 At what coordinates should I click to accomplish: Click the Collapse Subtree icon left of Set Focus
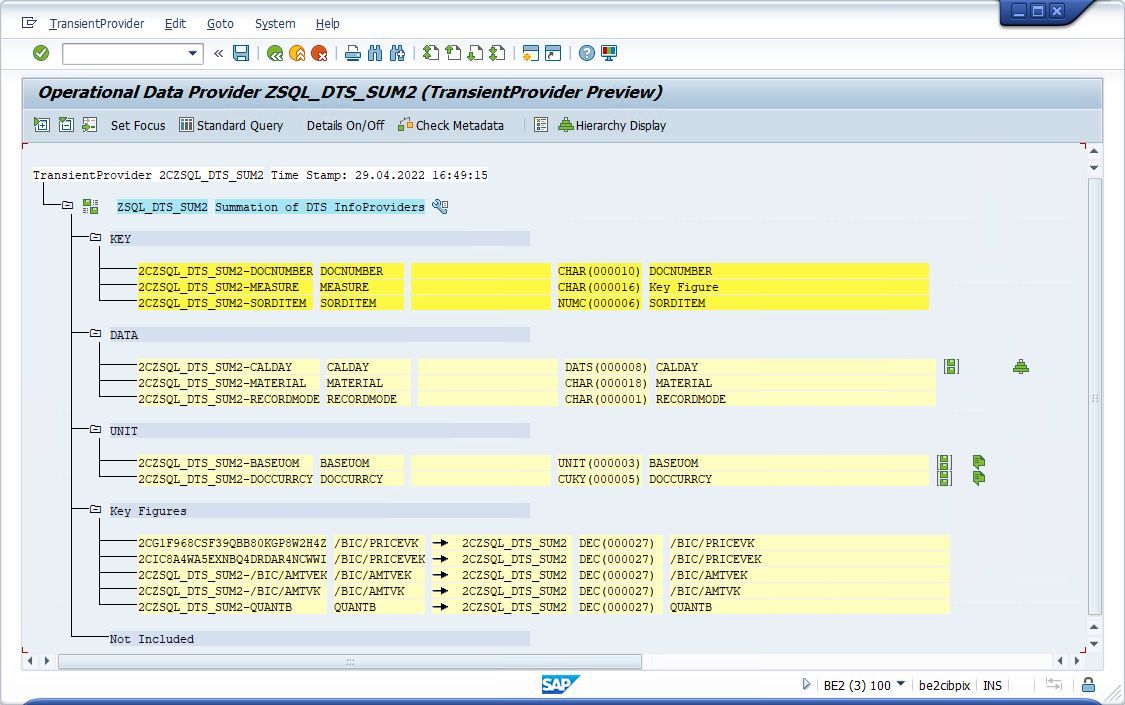[x=66, y=125]
